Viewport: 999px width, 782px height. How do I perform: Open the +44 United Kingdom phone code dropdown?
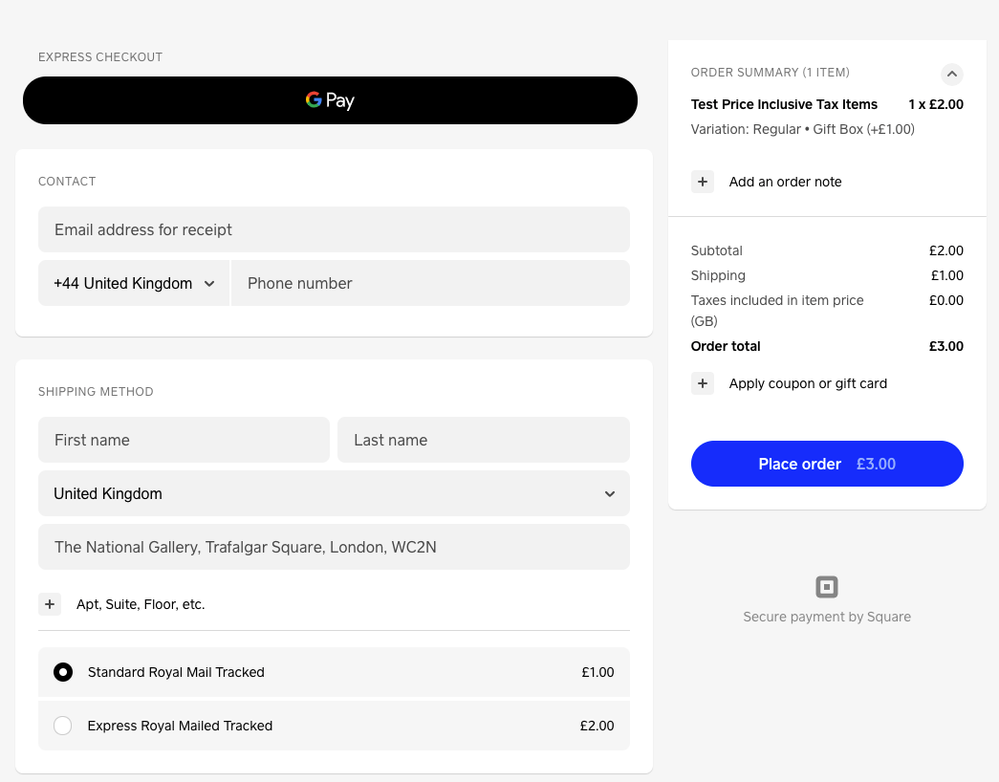tap(134, 283)
